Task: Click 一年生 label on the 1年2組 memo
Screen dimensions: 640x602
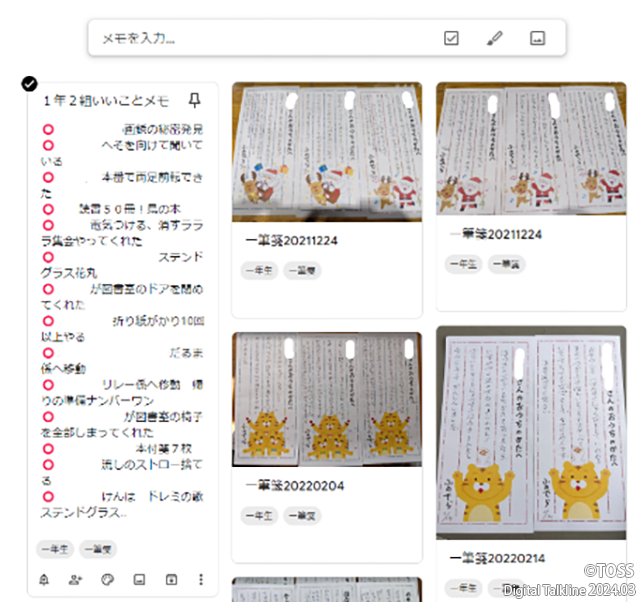Action: [x=55, y=548]
